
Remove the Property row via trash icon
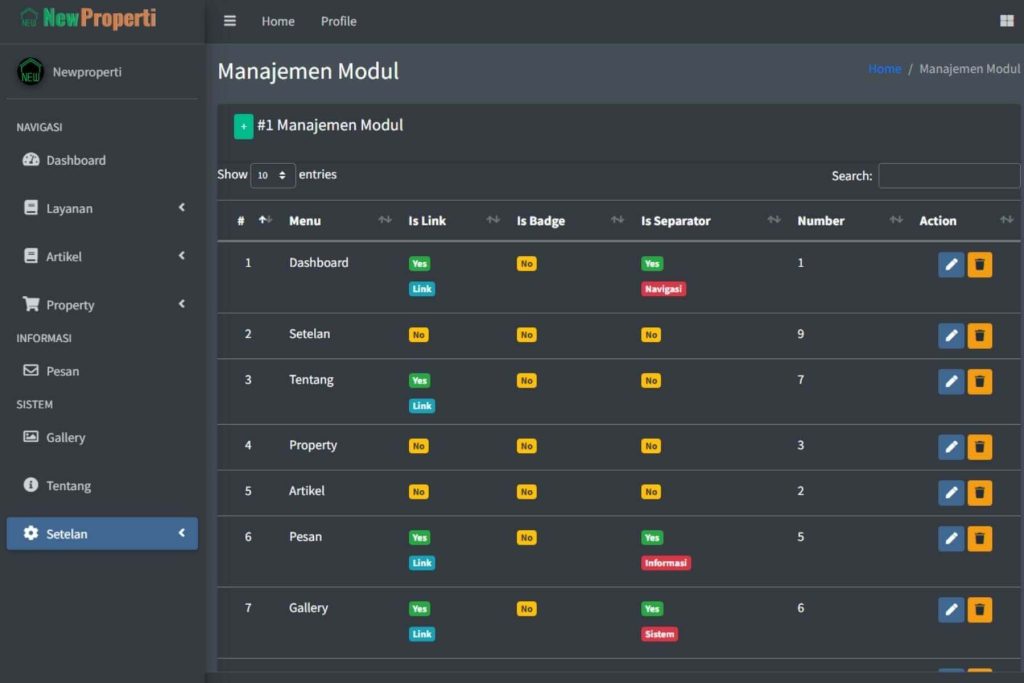pos(980,447)
